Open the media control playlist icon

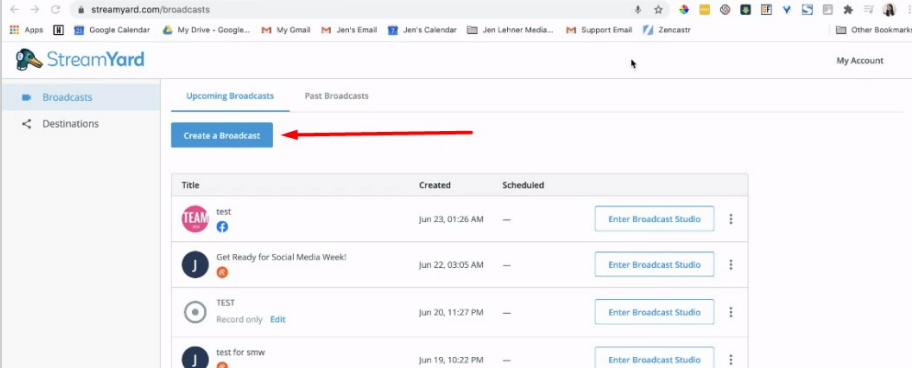pyautogui.click(x=868, y=9)
